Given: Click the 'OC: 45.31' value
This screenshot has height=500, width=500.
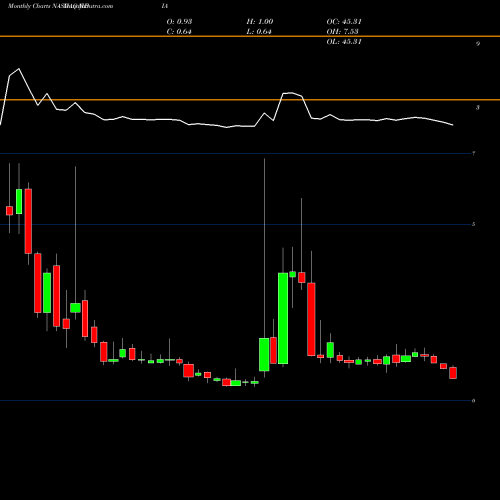Looking at the screenshot, I should click(x=344, y=22).
